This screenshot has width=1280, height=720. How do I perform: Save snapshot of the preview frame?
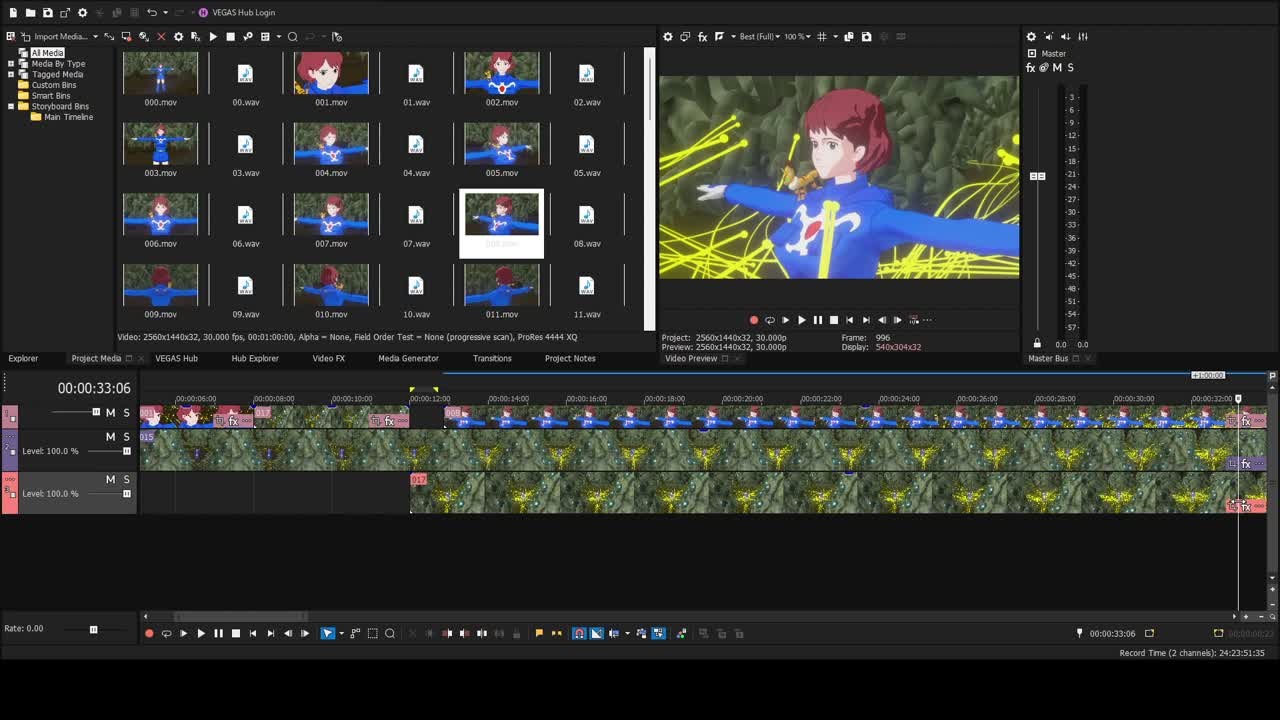tap(866, 37)
